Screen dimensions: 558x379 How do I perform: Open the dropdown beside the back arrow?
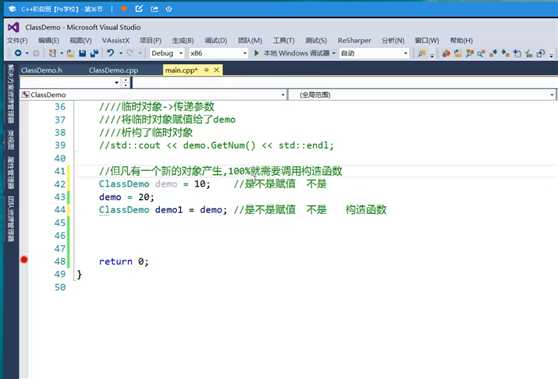[27, 53]
